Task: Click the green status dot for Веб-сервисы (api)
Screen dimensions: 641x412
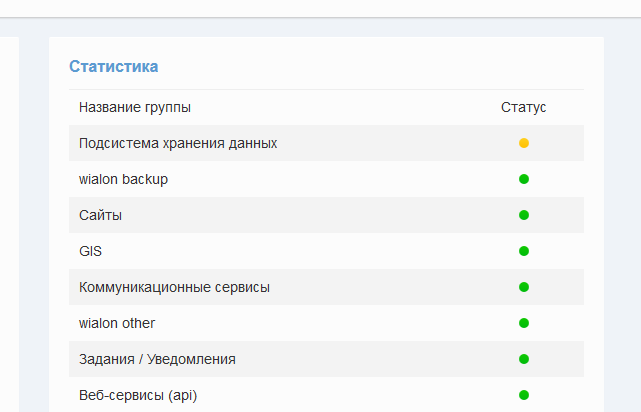Action: [x=524, y=395]
